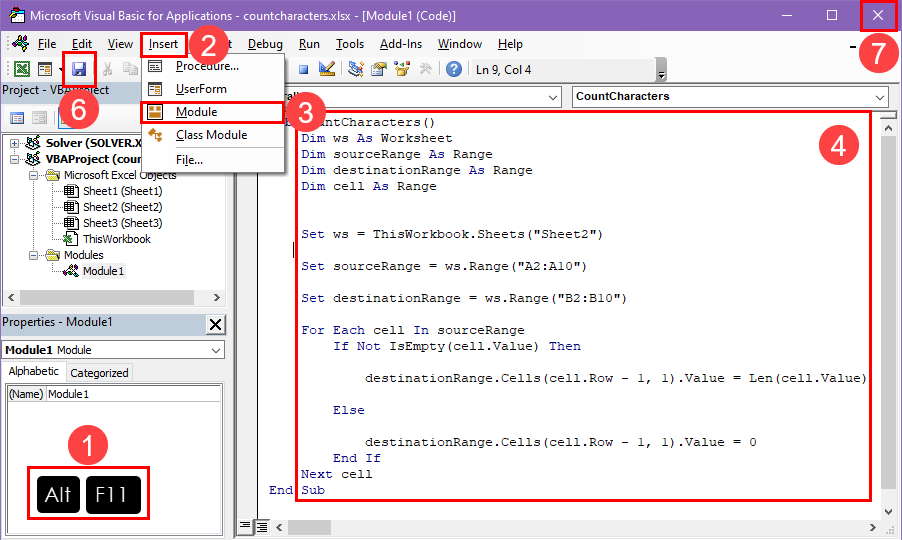Open the Window menu
902x540 pixels.
point(460,44)
